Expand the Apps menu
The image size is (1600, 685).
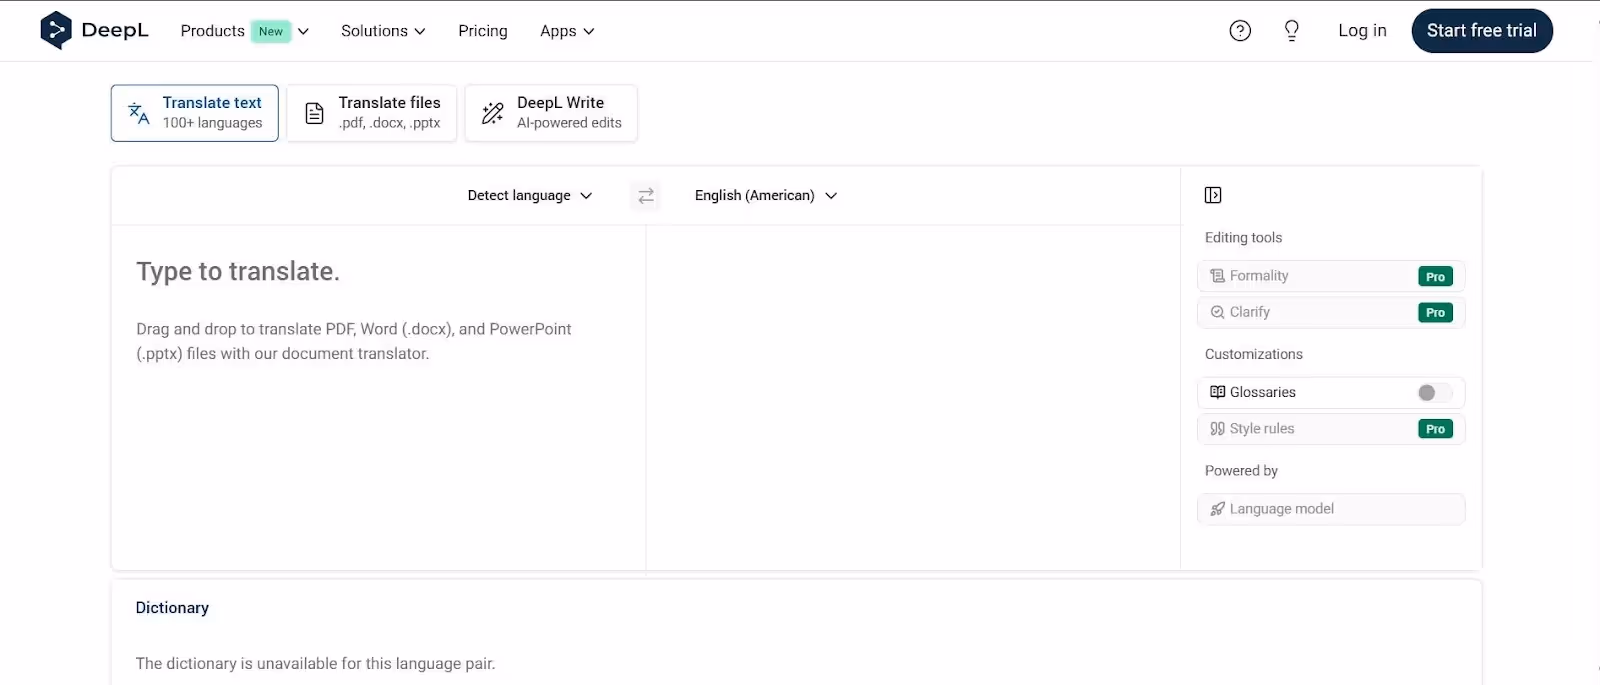click(566, 31)
